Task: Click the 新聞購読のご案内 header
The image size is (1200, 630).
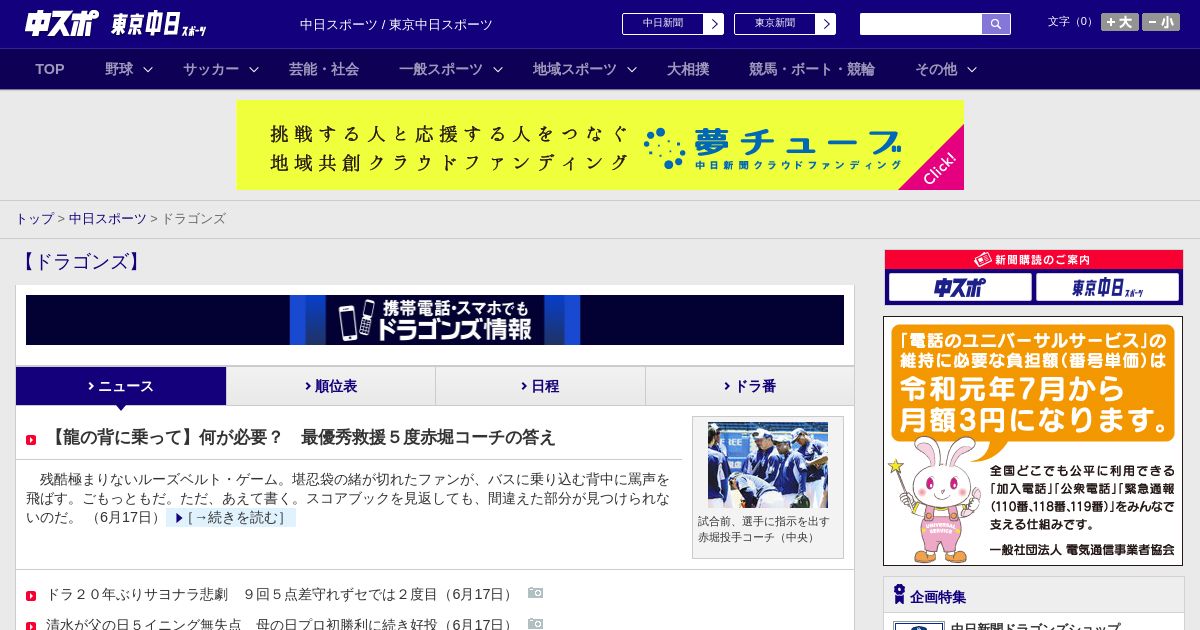Action: pyautogui.click(x=1034, y=260)
